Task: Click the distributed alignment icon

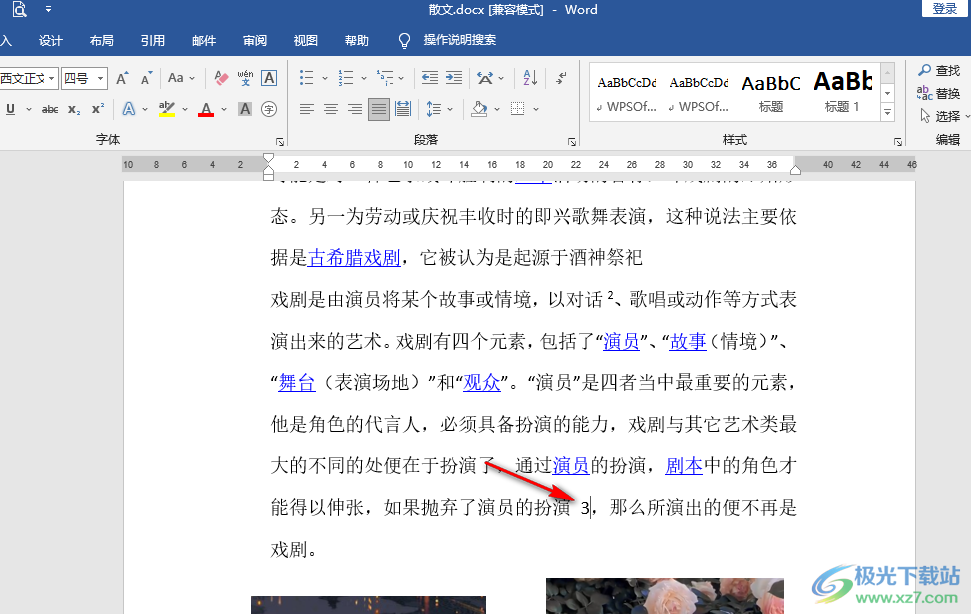Action: [403, 109]
